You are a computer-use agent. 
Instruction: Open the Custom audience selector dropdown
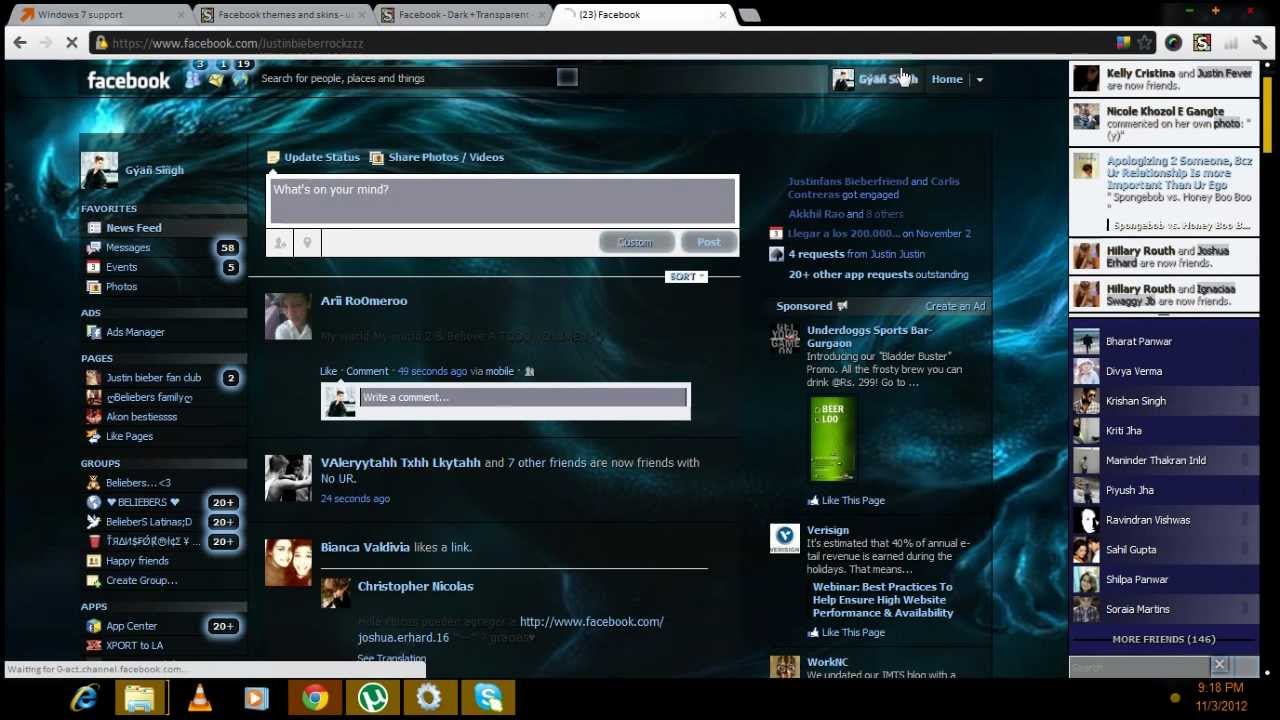(x=635, y=242)
